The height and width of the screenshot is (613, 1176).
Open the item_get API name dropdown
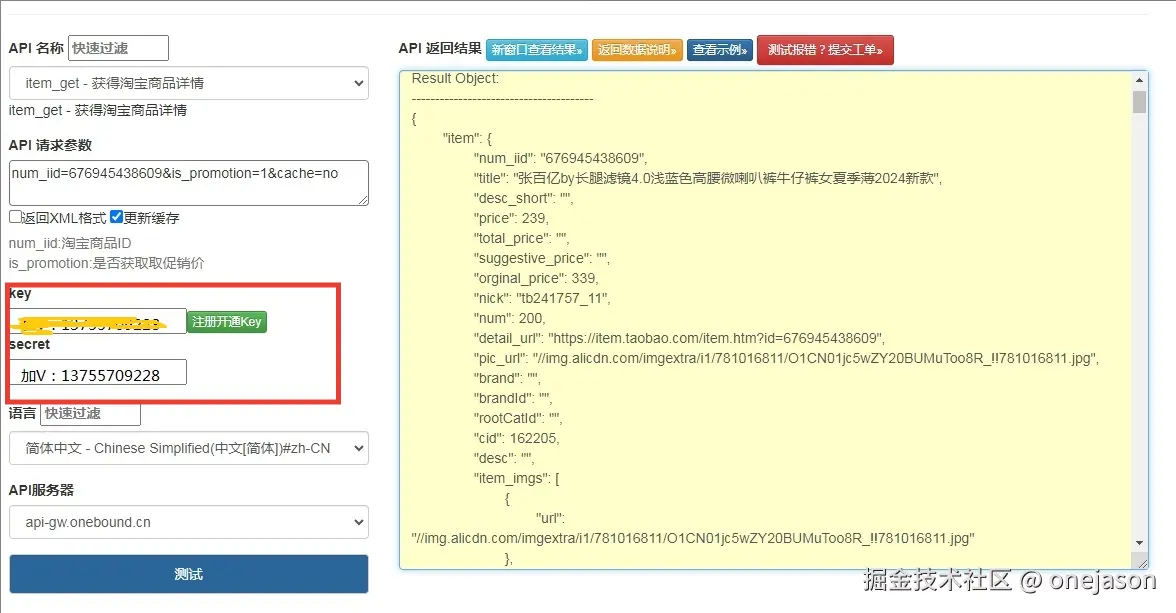pos(188,83)
